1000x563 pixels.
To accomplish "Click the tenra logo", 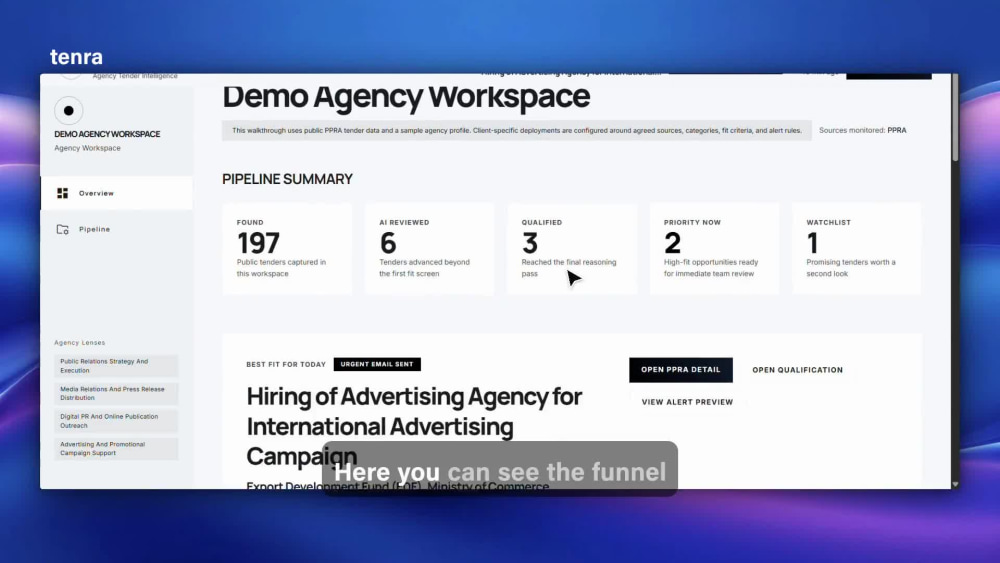I will point(77,57).
